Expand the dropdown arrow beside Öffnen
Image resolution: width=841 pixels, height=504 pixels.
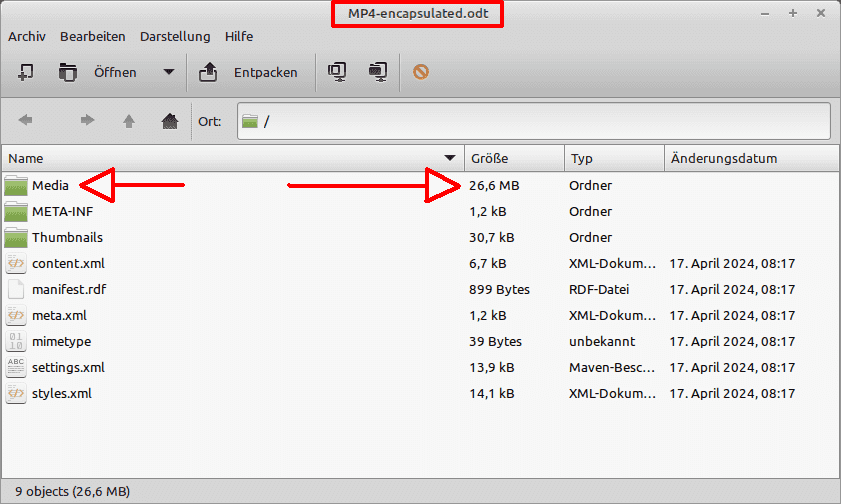(168, 72)
